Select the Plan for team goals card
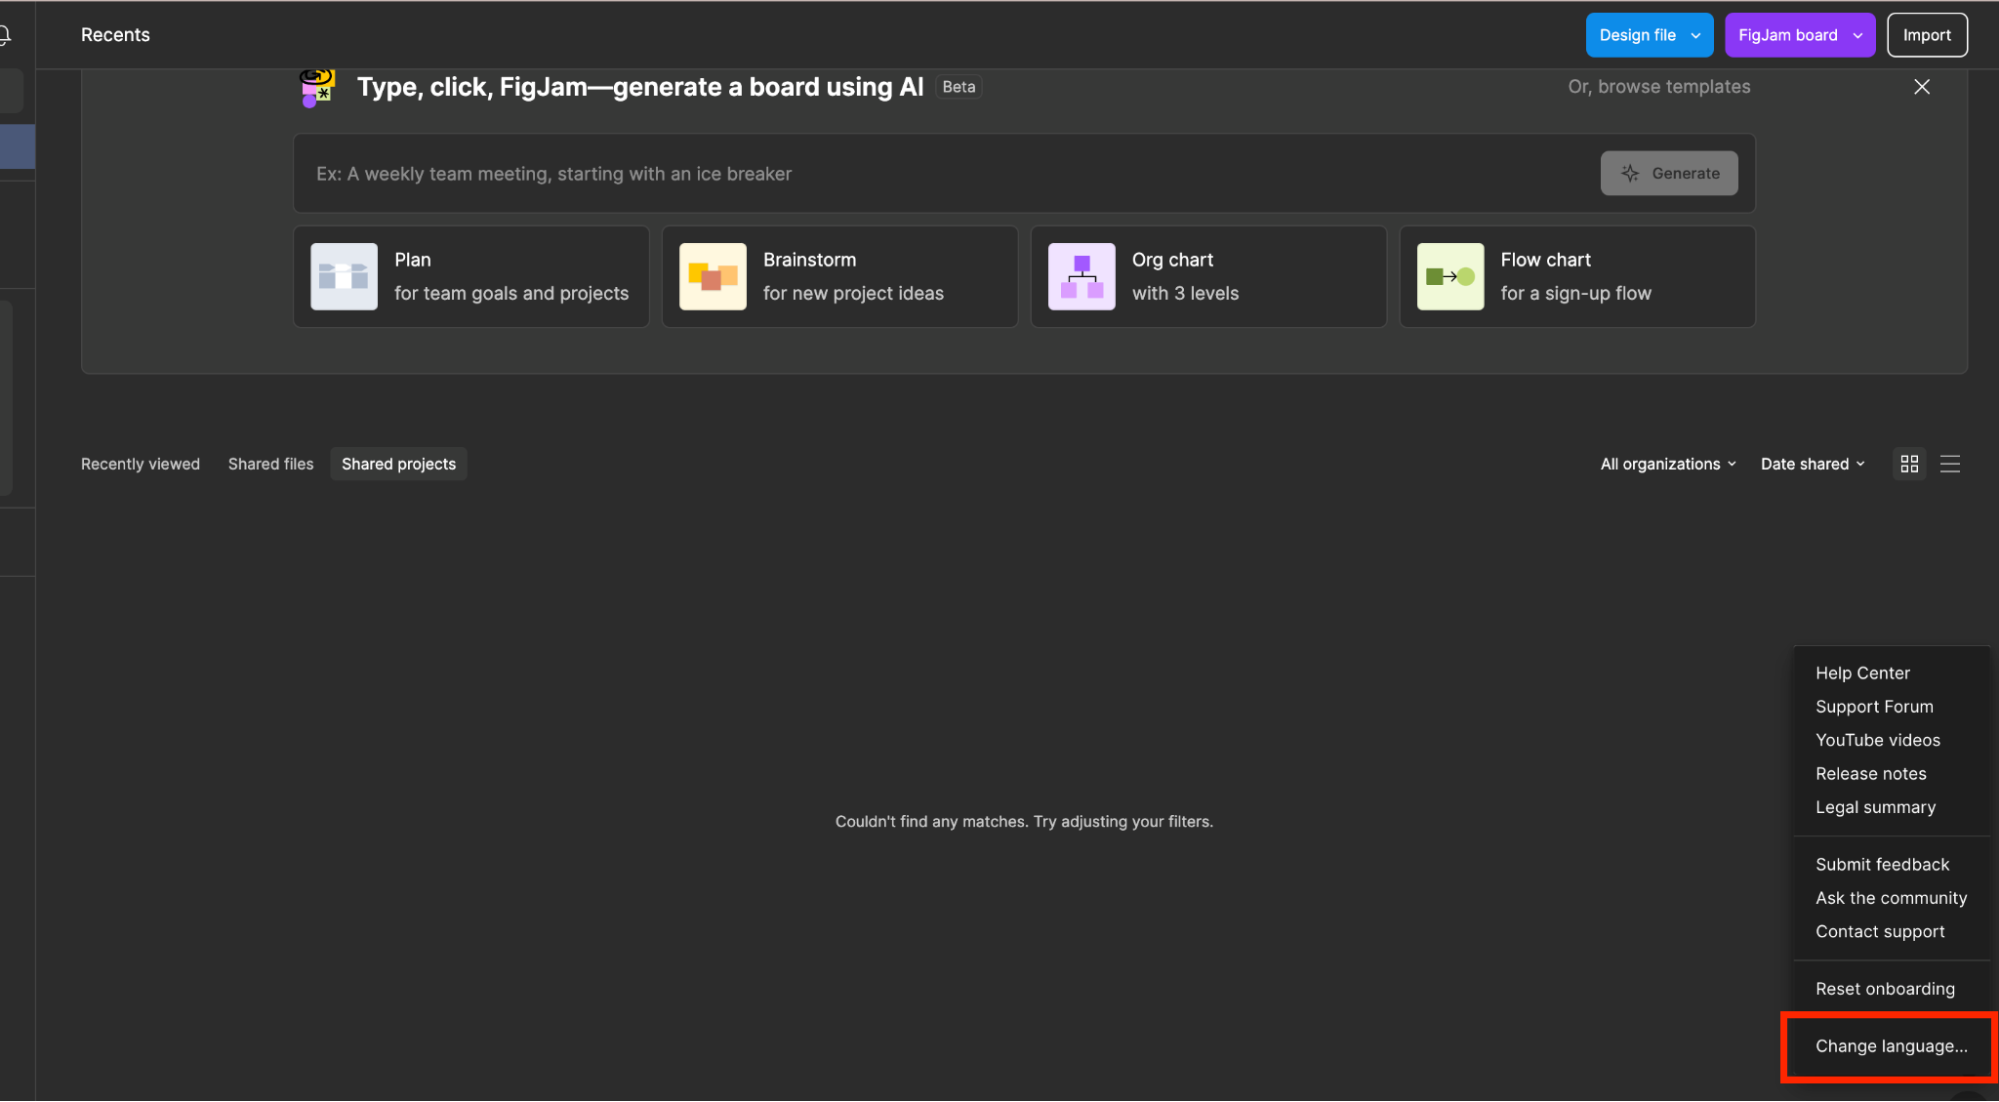 click(x=471, y=277)
